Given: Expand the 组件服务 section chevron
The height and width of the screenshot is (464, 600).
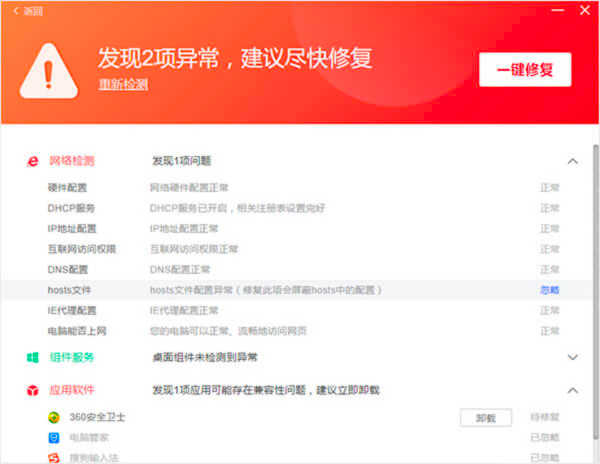Looking at the screenshot, I should [572, 358].
